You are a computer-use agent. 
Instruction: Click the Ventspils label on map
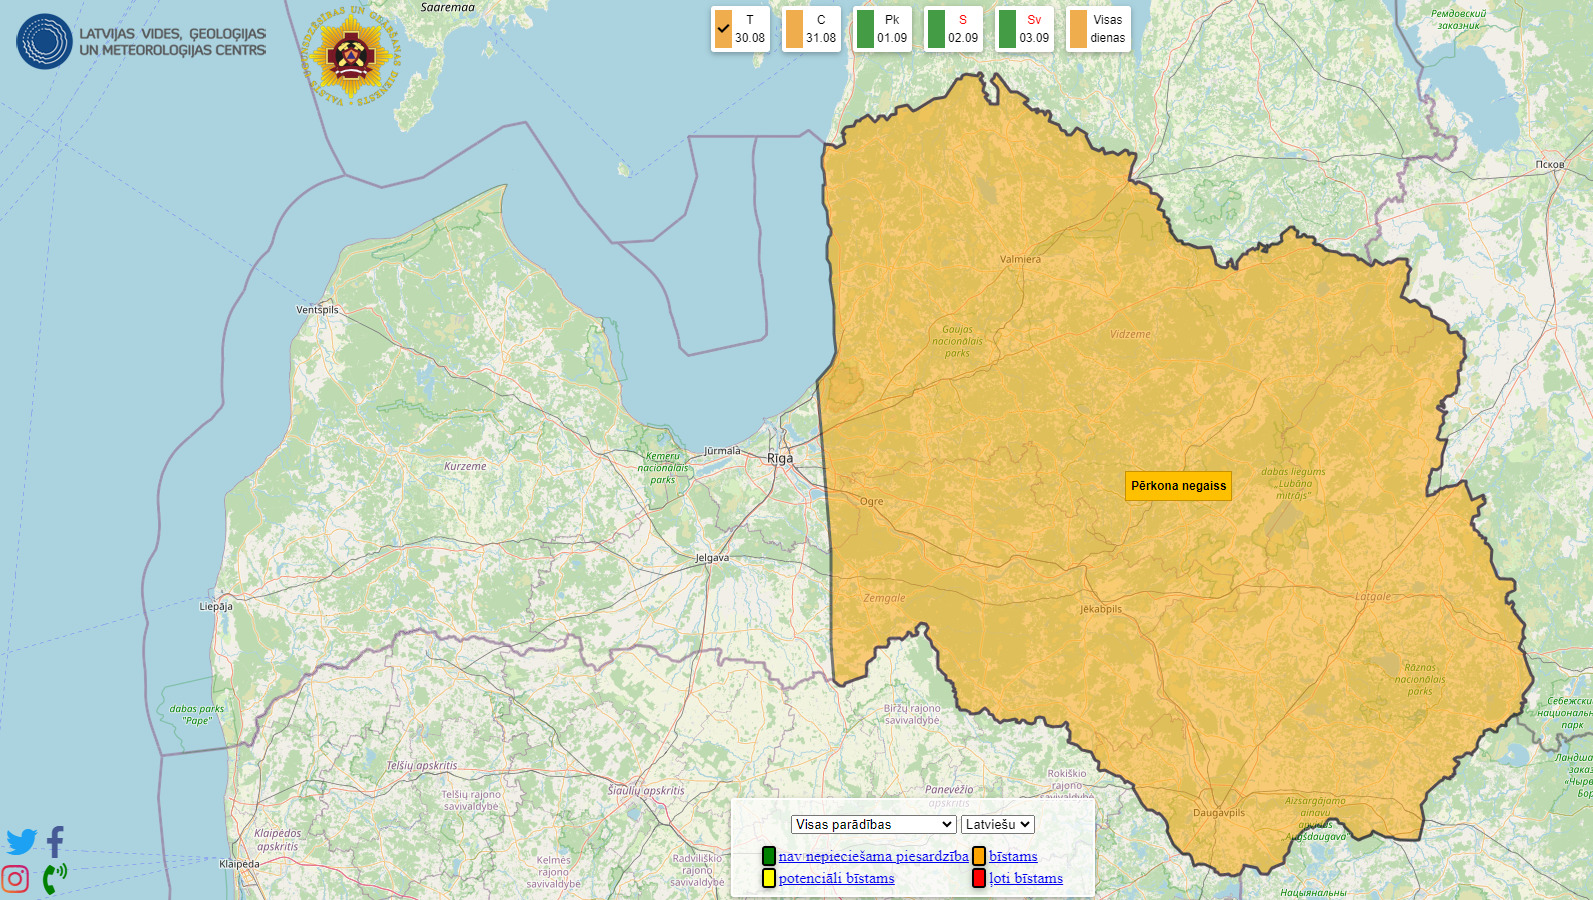(317, 310)
